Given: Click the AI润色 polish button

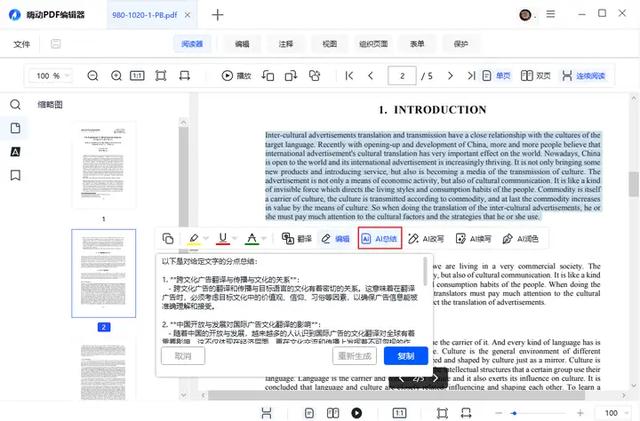Looking at the screenshot, I should click(x=520, y=238).
